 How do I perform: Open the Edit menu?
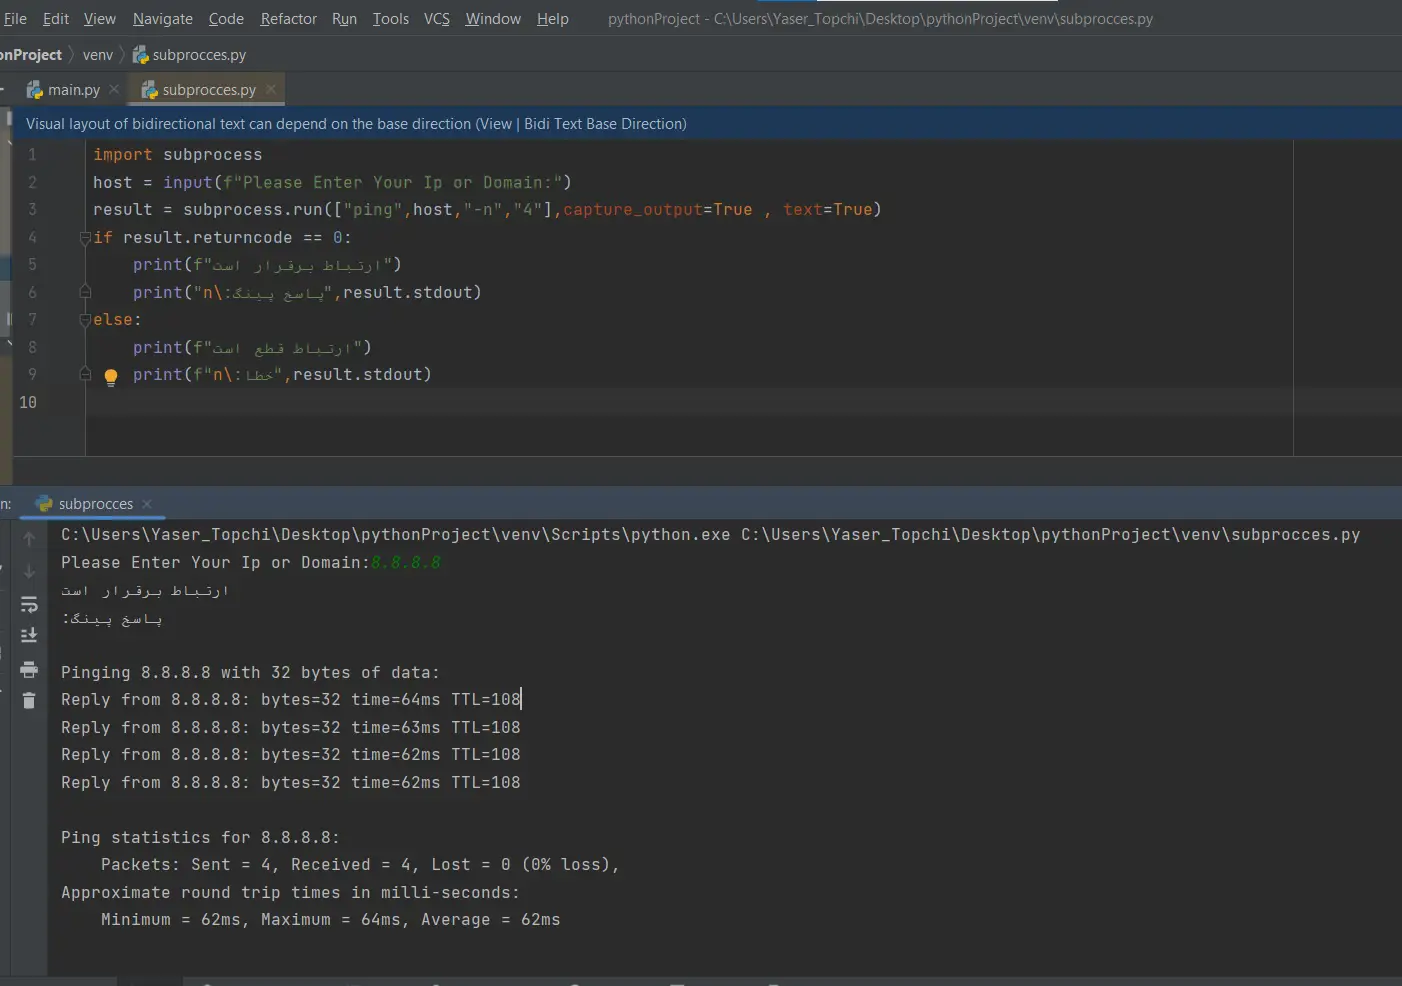tap(56, 19)
